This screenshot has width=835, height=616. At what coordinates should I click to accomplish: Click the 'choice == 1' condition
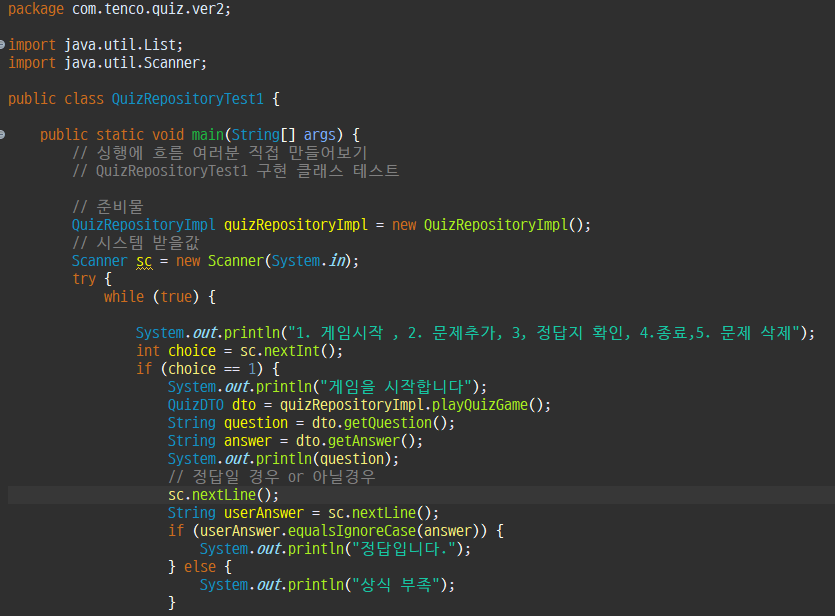(x=211, y=369)
